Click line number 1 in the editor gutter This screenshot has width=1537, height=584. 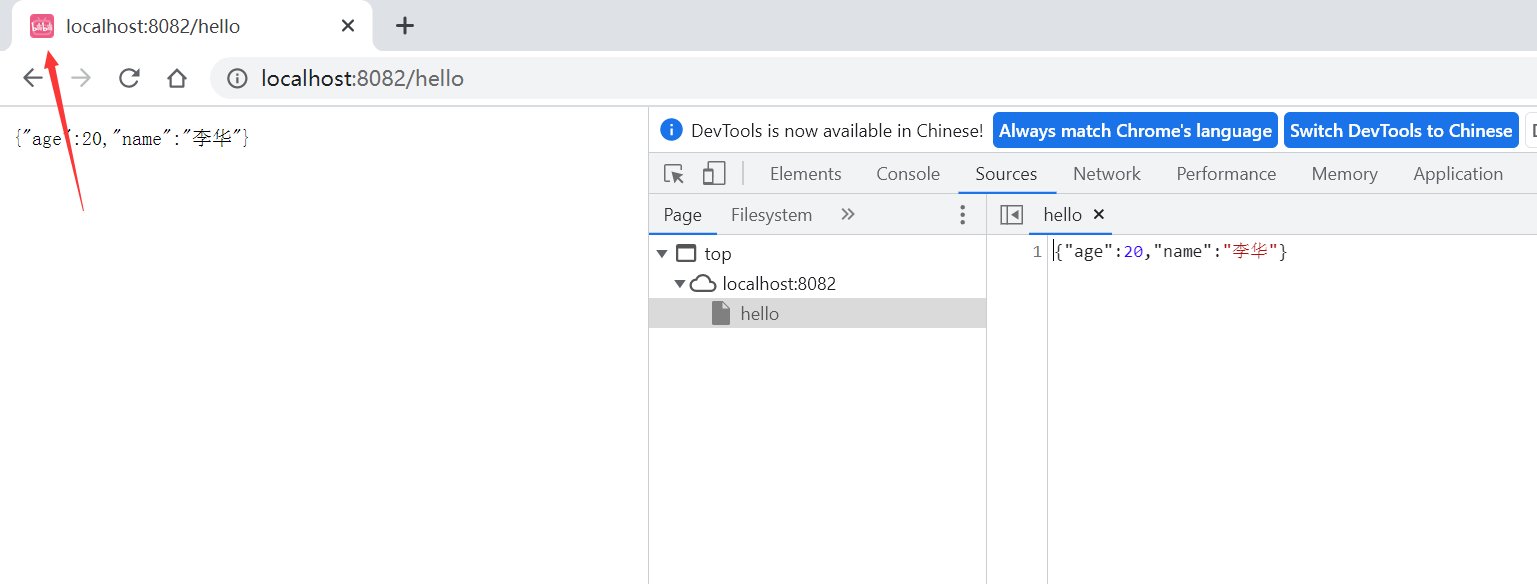tap(1037, 252)
